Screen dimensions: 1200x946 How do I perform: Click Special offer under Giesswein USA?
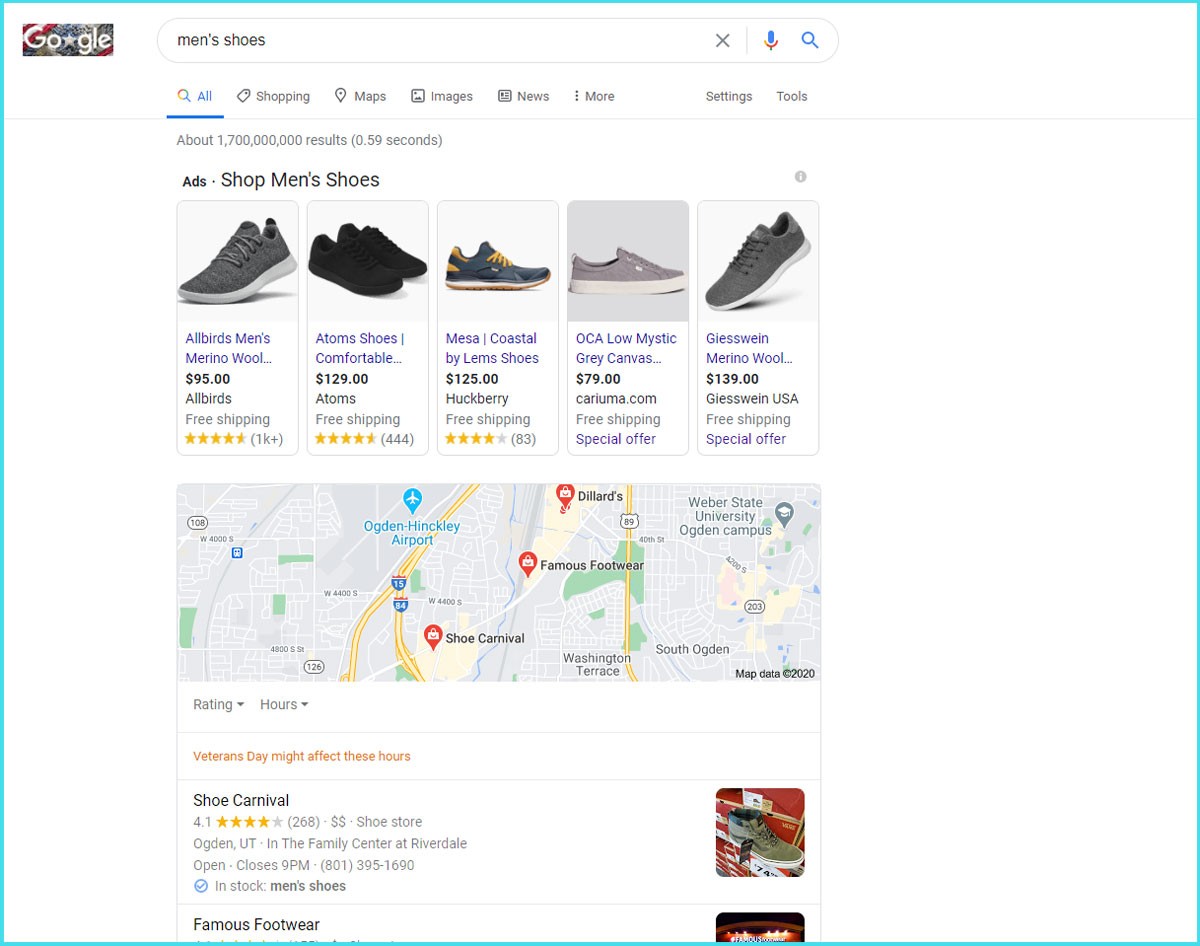pyautogui.click(x=746, y=439)
